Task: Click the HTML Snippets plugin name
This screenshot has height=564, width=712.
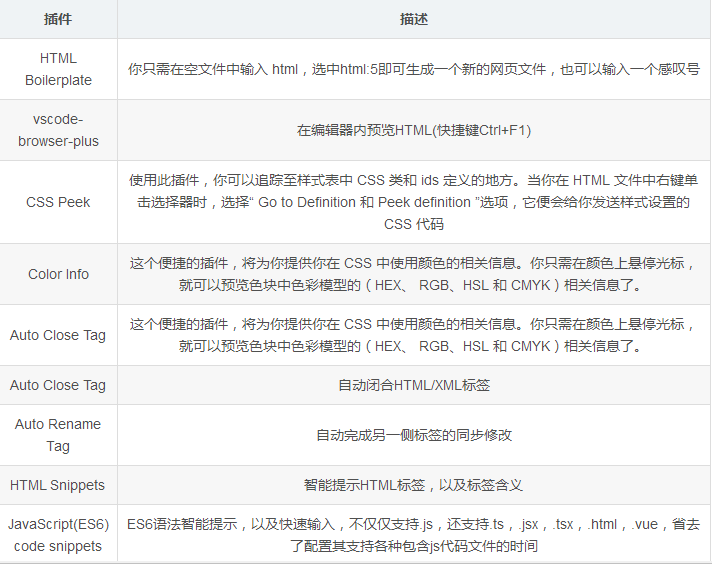Action: click(x=58, y=485)
